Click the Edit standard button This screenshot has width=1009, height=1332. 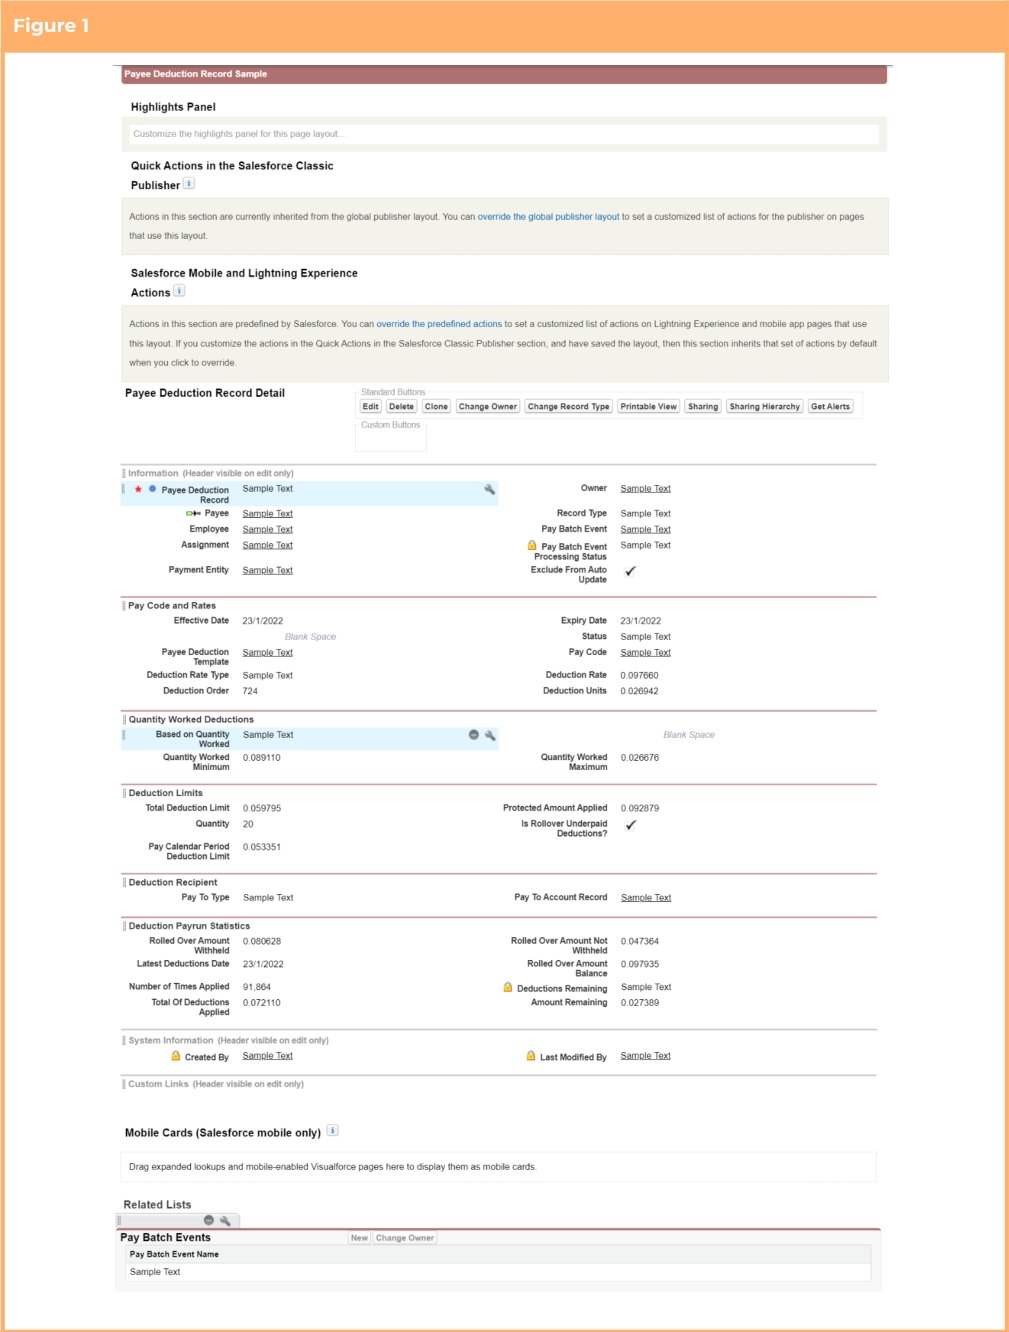pos(371,407)
